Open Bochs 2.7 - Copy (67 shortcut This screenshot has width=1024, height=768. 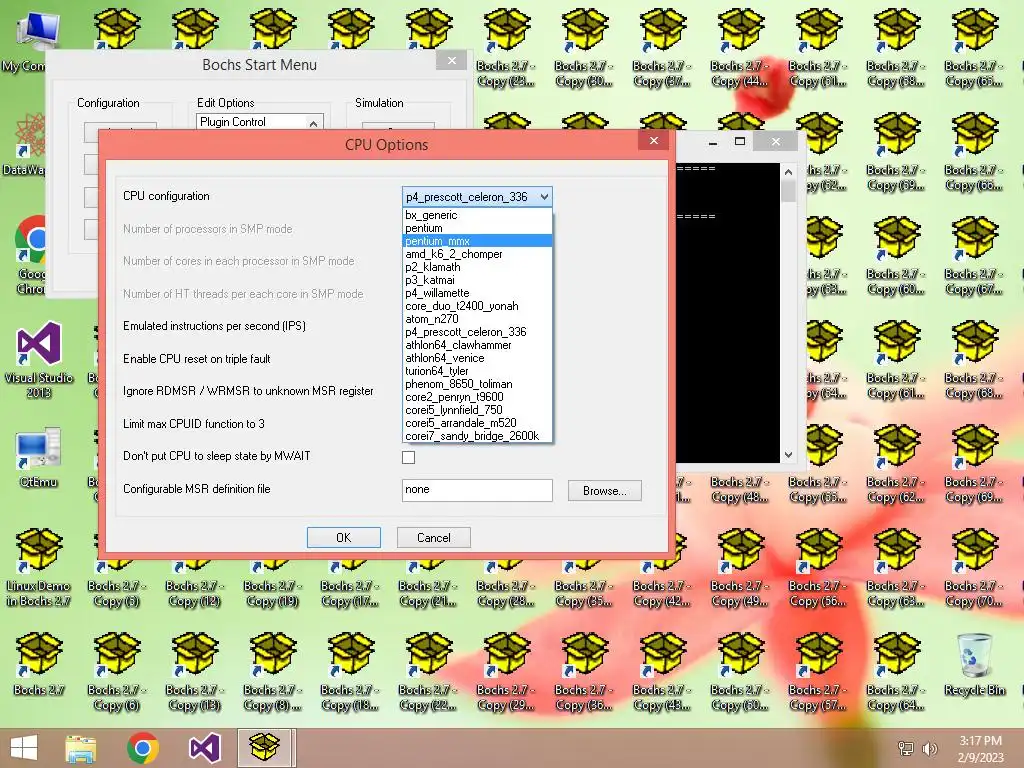(974, 255)
